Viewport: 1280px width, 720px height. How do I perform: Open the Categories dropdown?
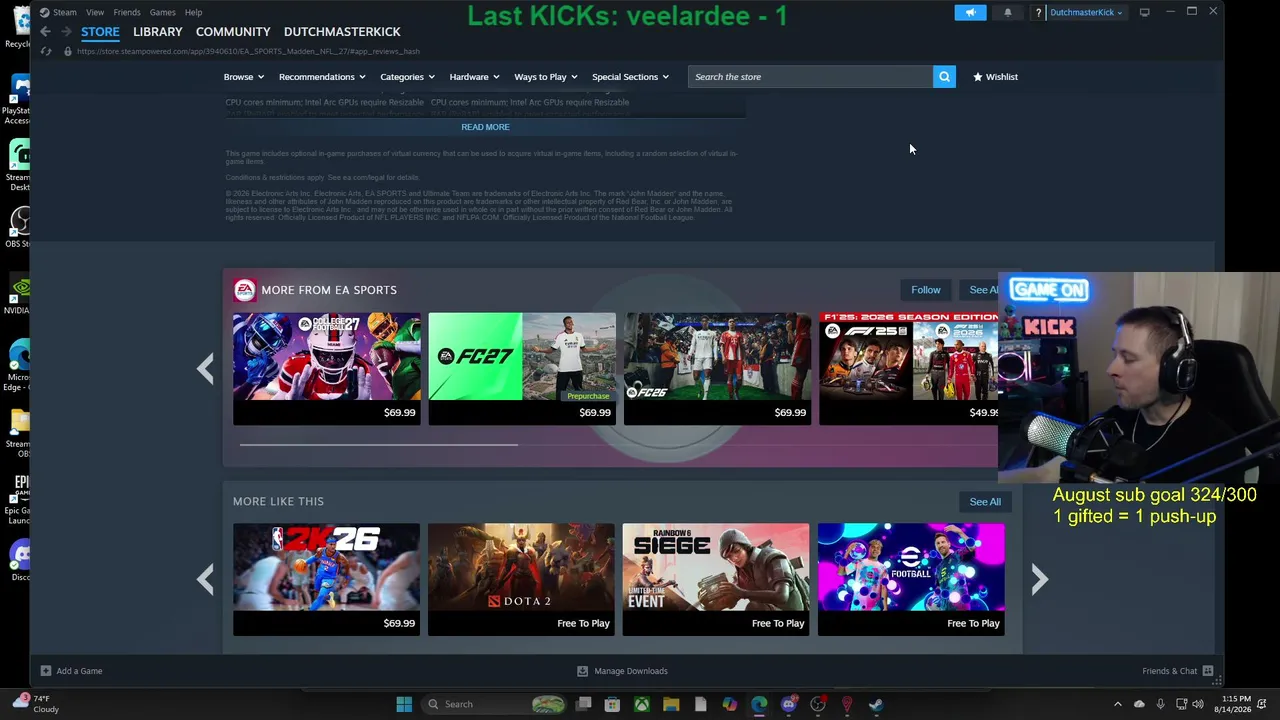click(x=407, y=77)
